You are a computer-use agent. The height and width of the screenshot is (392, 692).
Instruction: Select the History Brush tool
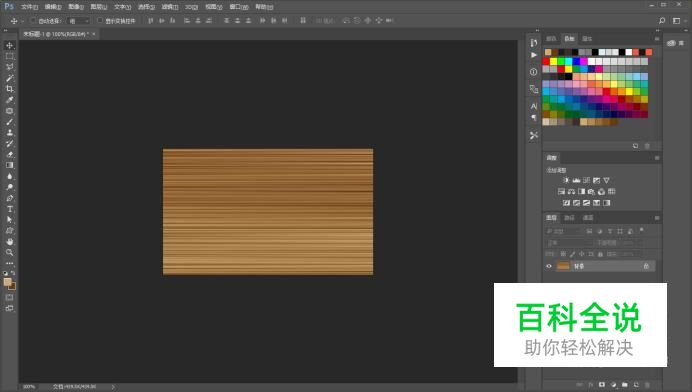(9, 143)
